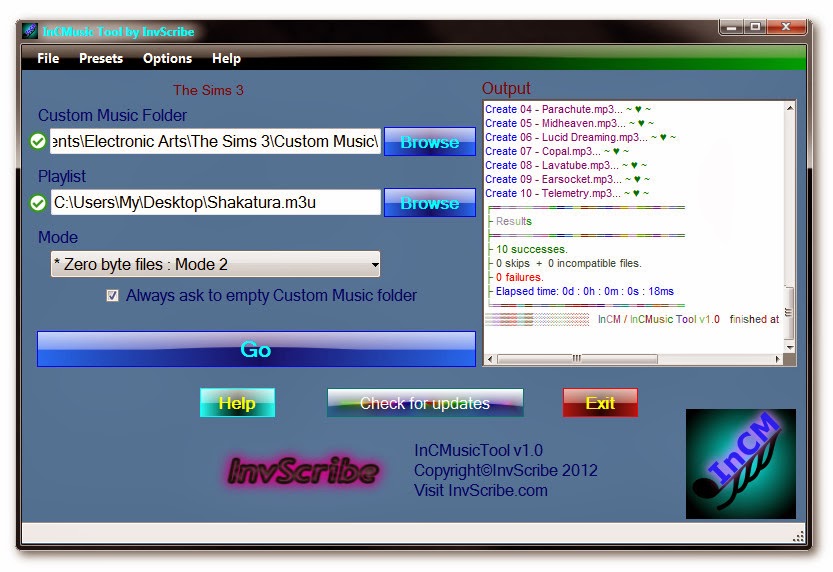Click the 0 failures result line
Viewport: 833px width, 572px height.
click(519, 277)
